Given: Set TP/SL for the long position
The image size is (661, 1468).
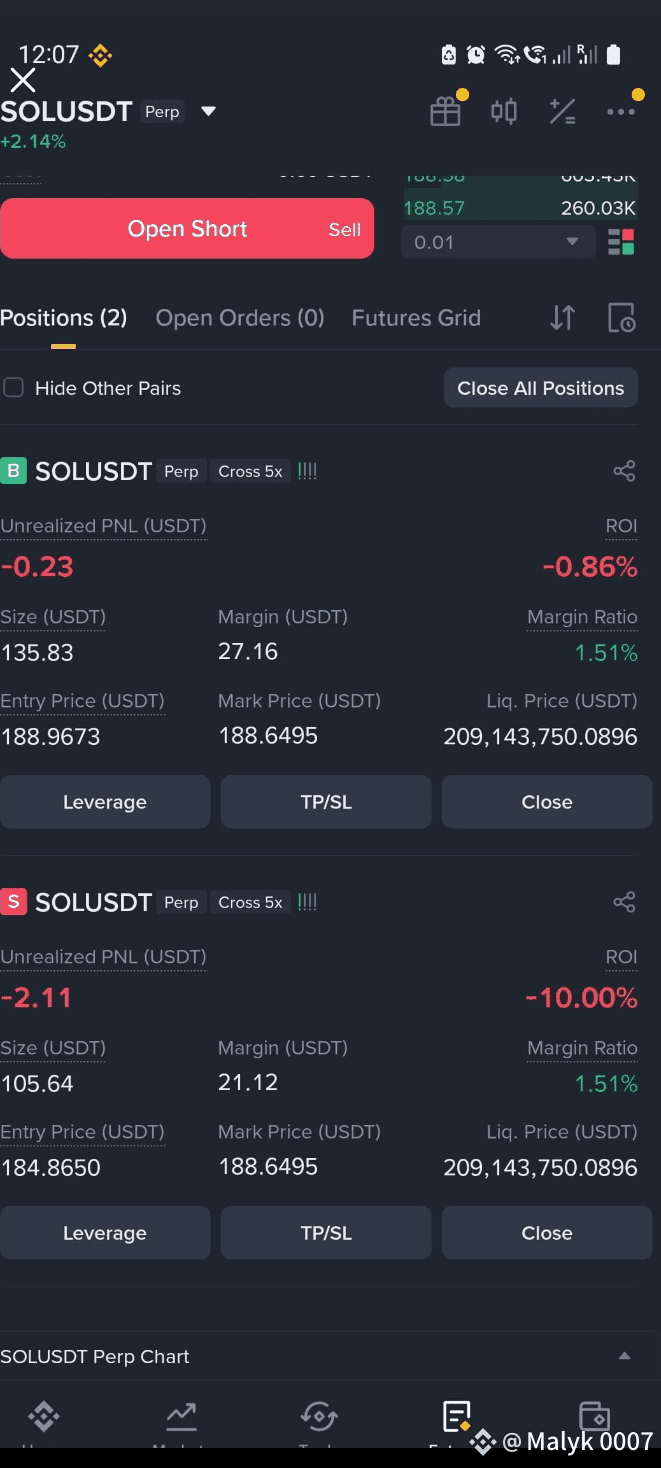Looking at the screenshot, I should tap(326, 802).
